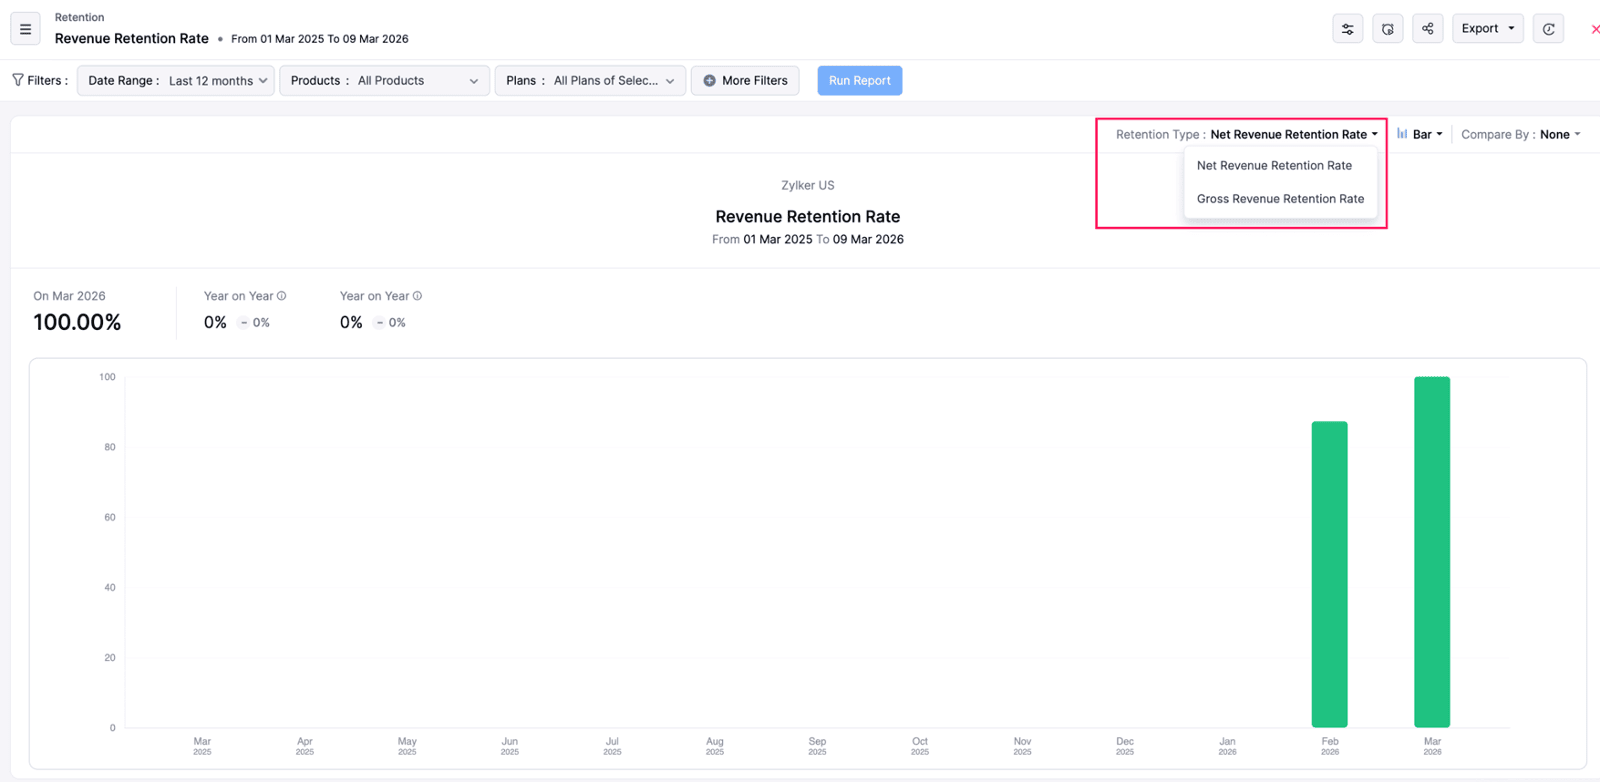Click the schedule report icon
1600x782 pixels.
pos(1387,29)
